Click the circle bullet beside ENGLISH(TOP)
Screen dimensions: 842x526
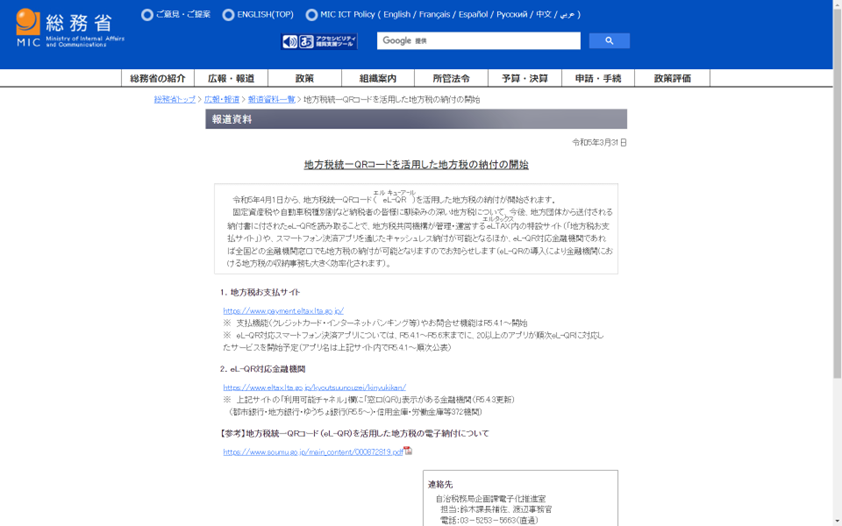(228, 15)
